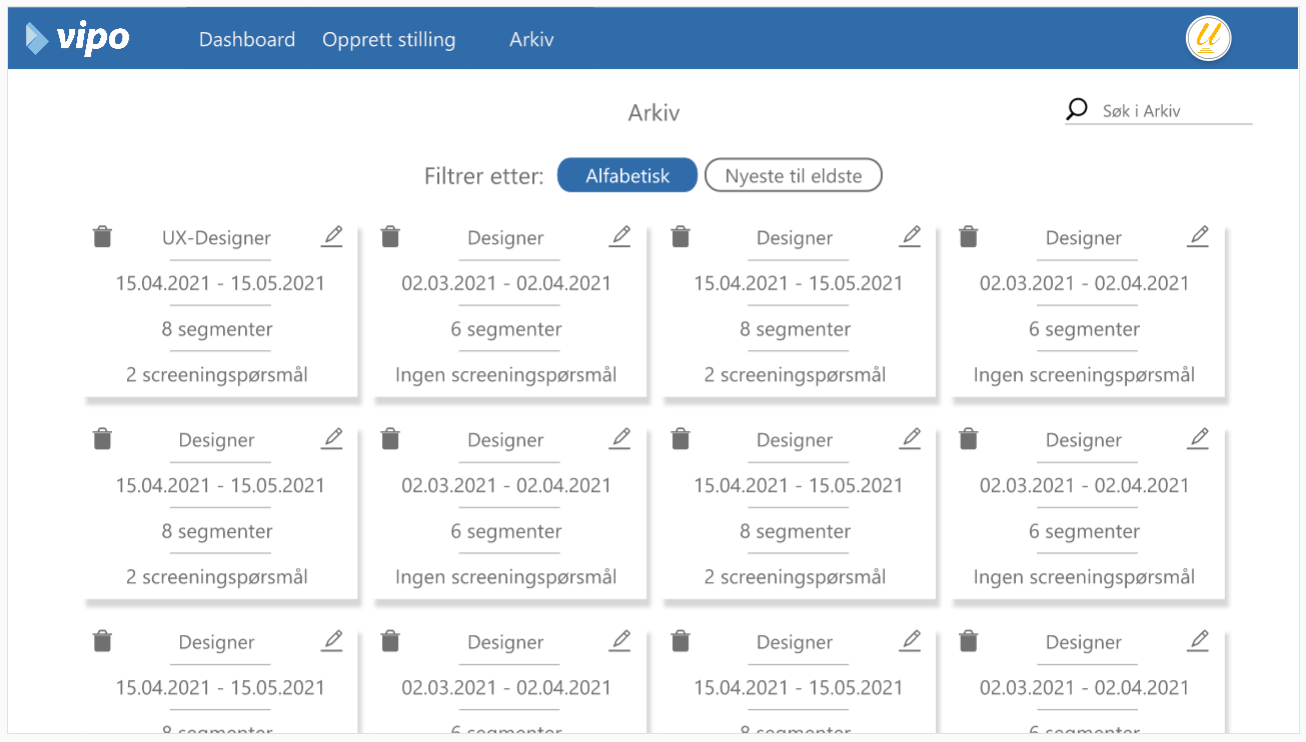Click the search magnifier icon
This screenshot has height=742, width=1306.
click(x=1077, y=110)
